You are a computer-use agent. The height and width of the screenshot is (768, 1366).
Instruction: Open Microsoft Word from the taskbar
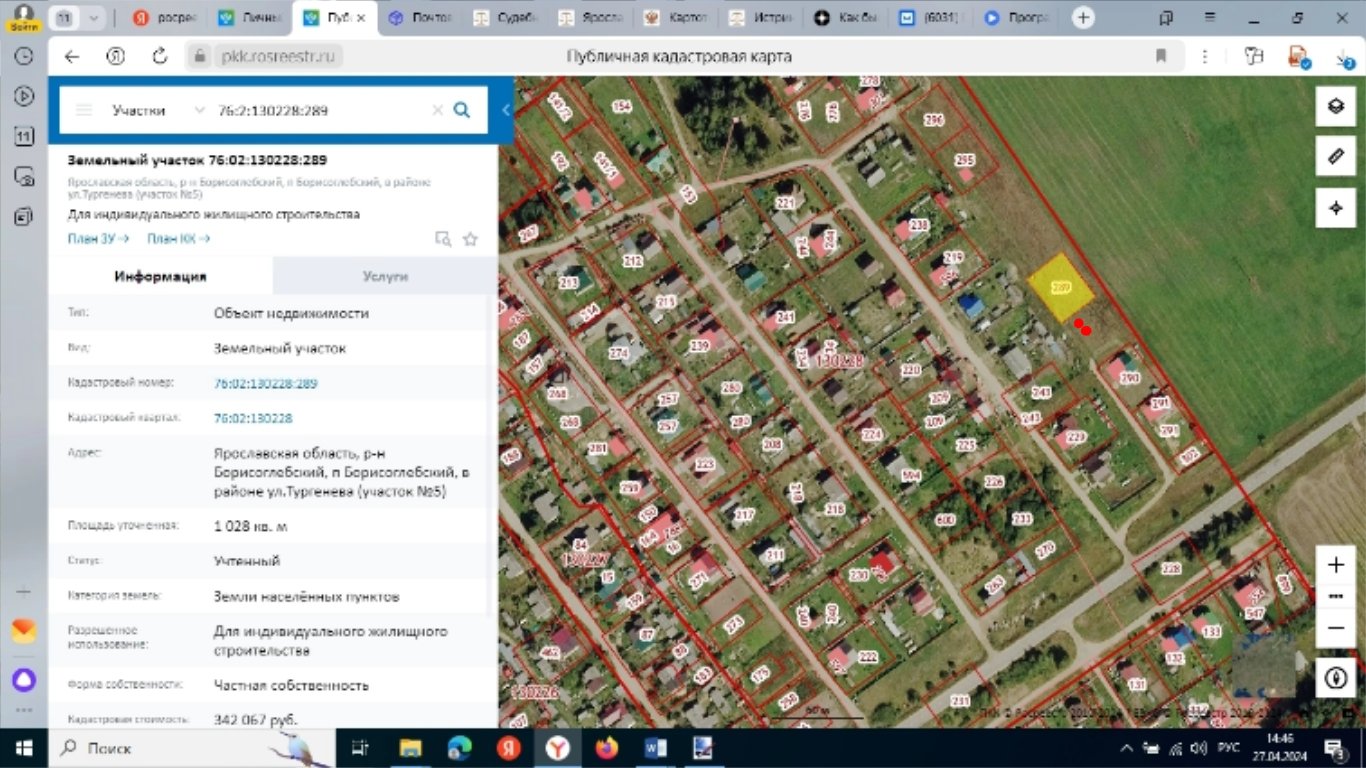[655, 747]
